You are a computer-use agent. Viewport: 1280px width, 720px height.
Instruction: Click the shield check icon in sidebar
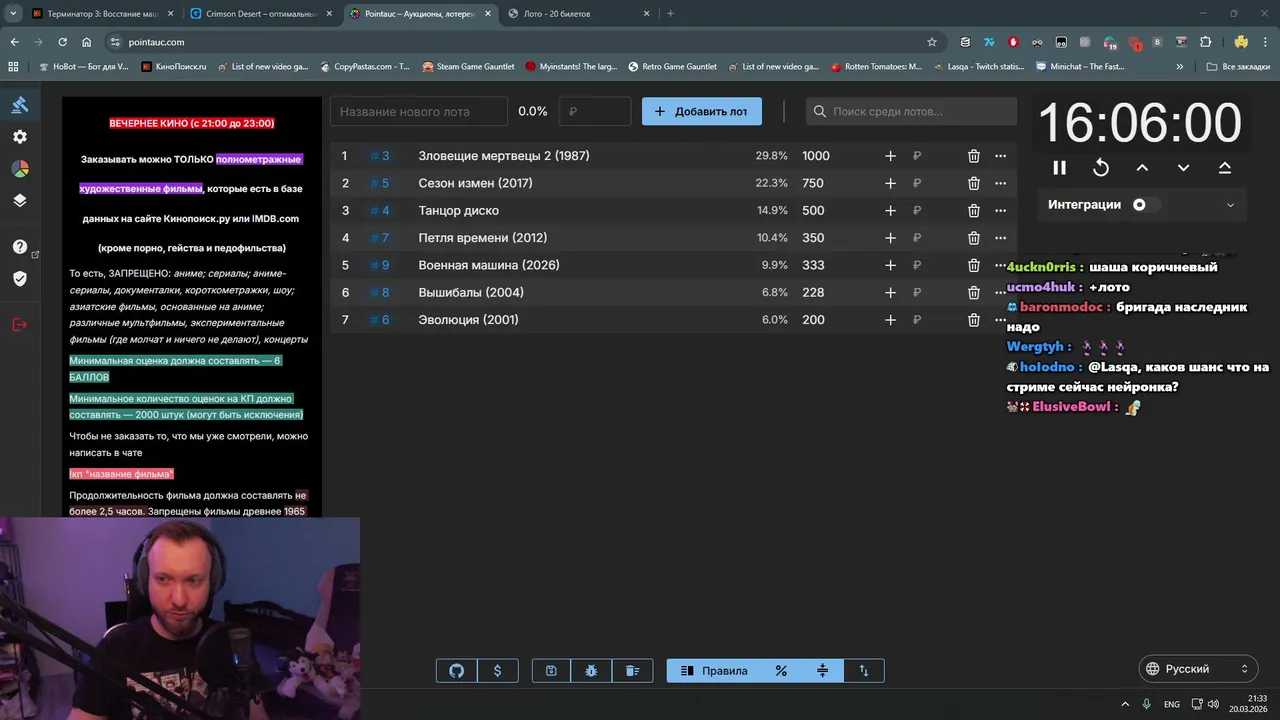click(x=20, y=278)
